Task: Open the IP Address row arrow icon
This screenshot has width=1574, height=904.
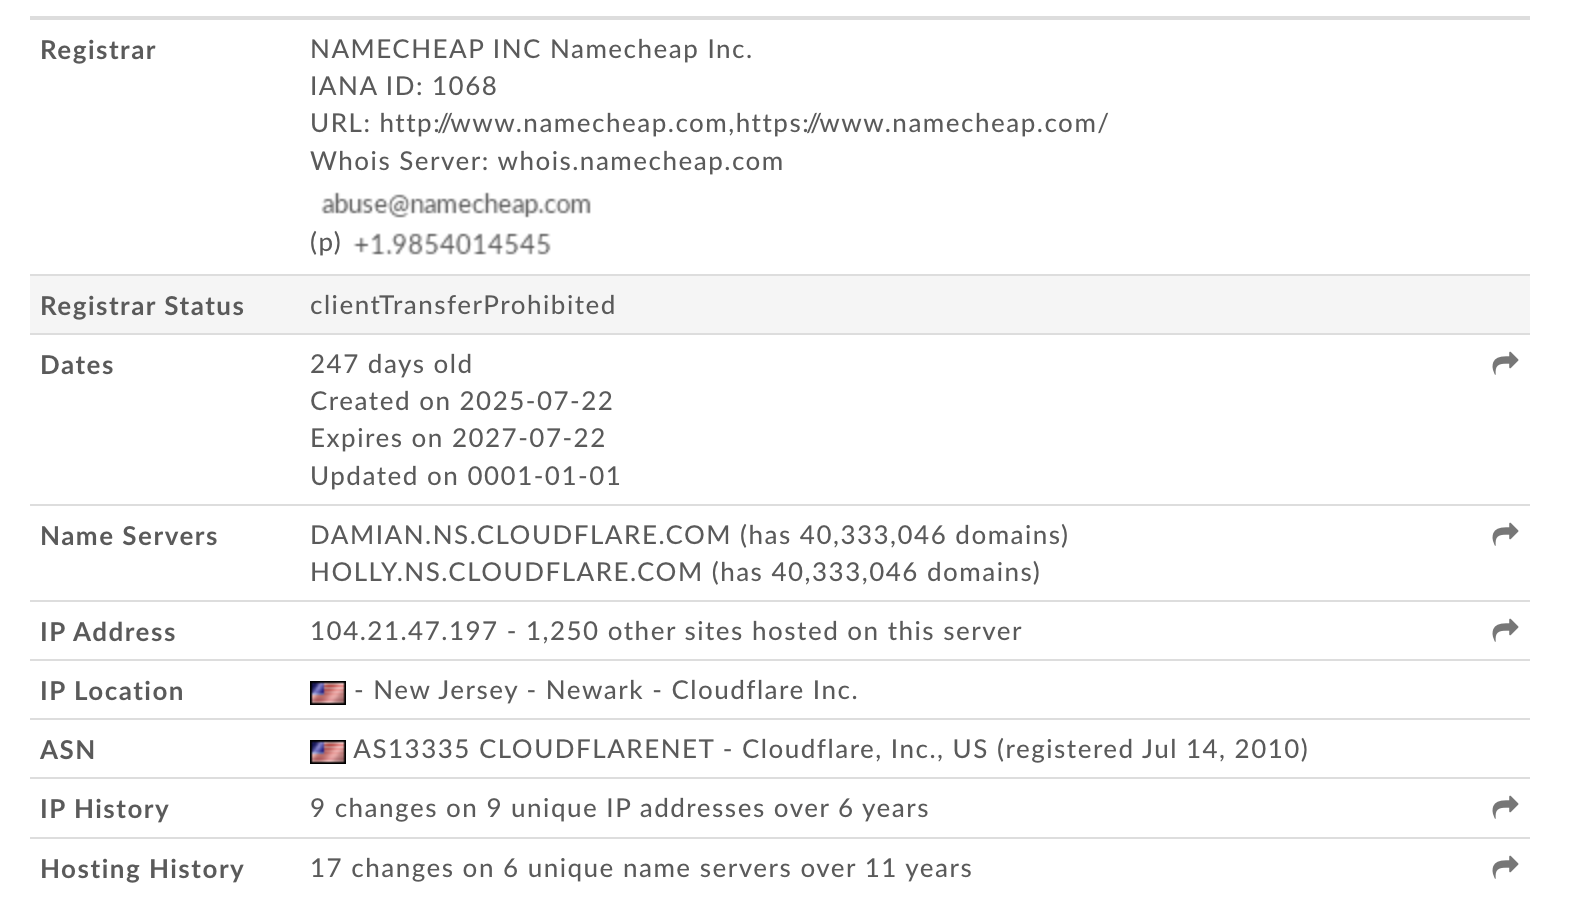Action: [x=1505, y=630]
